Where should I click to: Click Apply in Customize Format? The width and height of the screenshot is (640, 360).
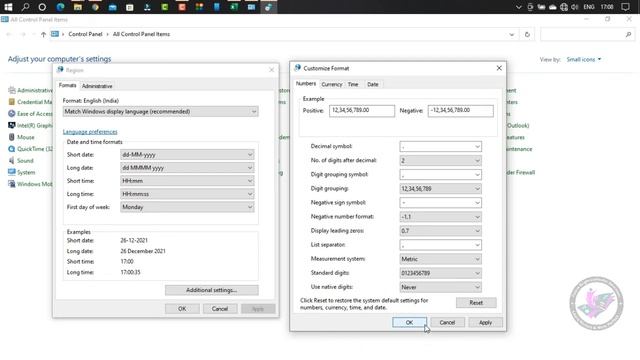tap(485, 322)
